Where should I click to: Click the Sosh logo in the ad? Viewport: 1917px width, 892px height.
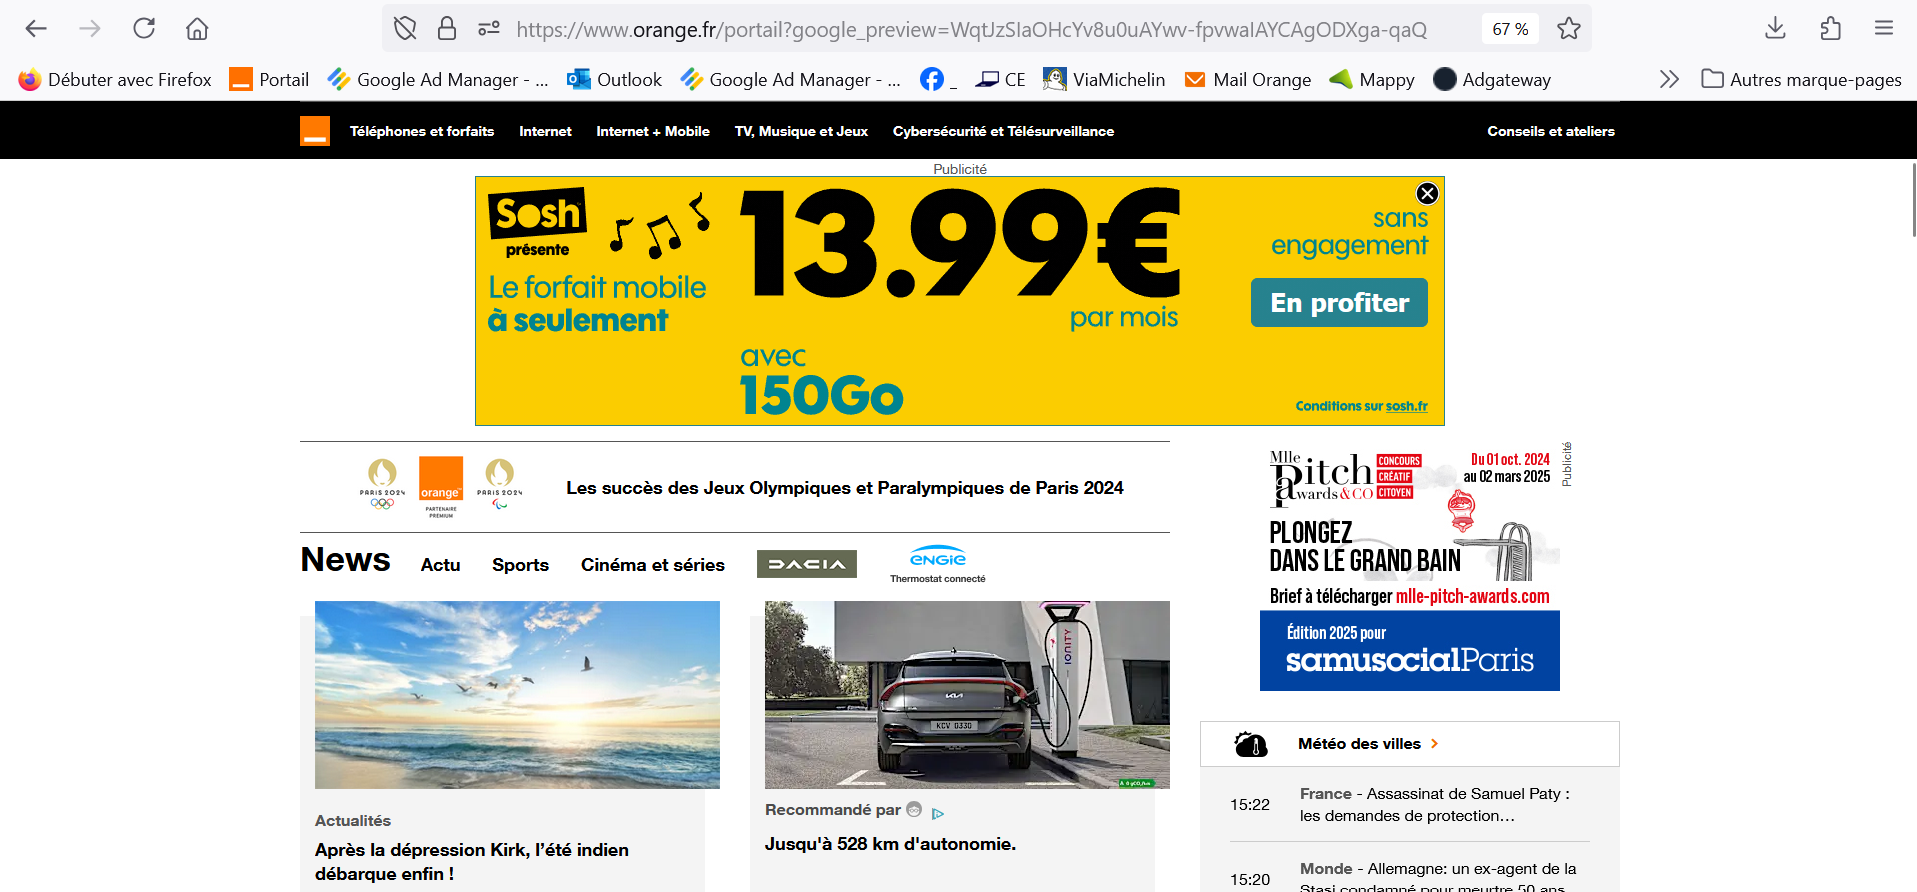[538, 213]
